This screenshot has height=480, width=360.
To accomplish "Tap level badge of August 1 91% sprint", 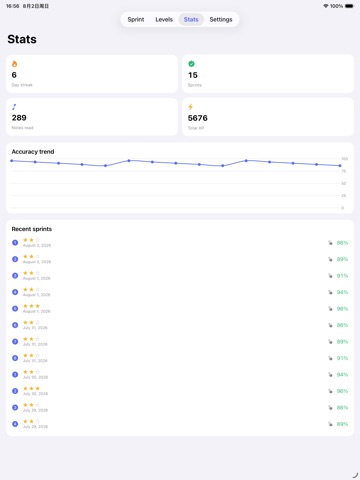I will click(x=15, y=276).
